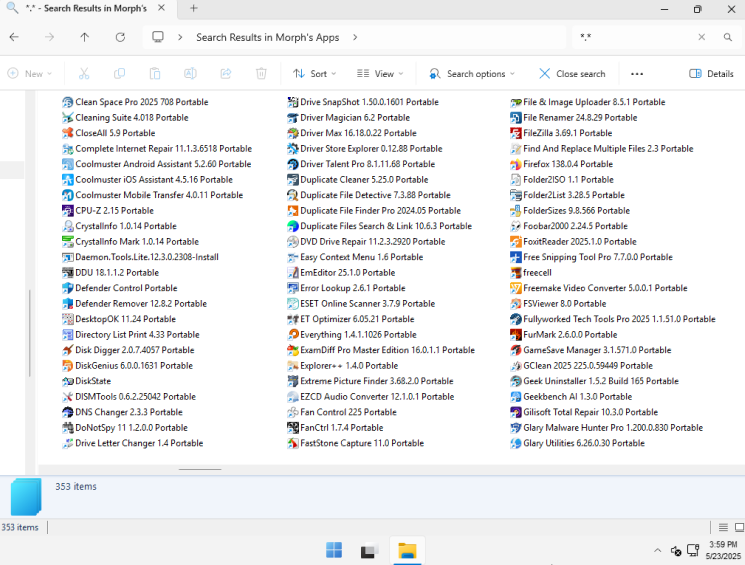Select Duplicate Cleaner 5.25.0 Portable
Image resolution: width=745 pixels, height=565 pixels.
358,180
